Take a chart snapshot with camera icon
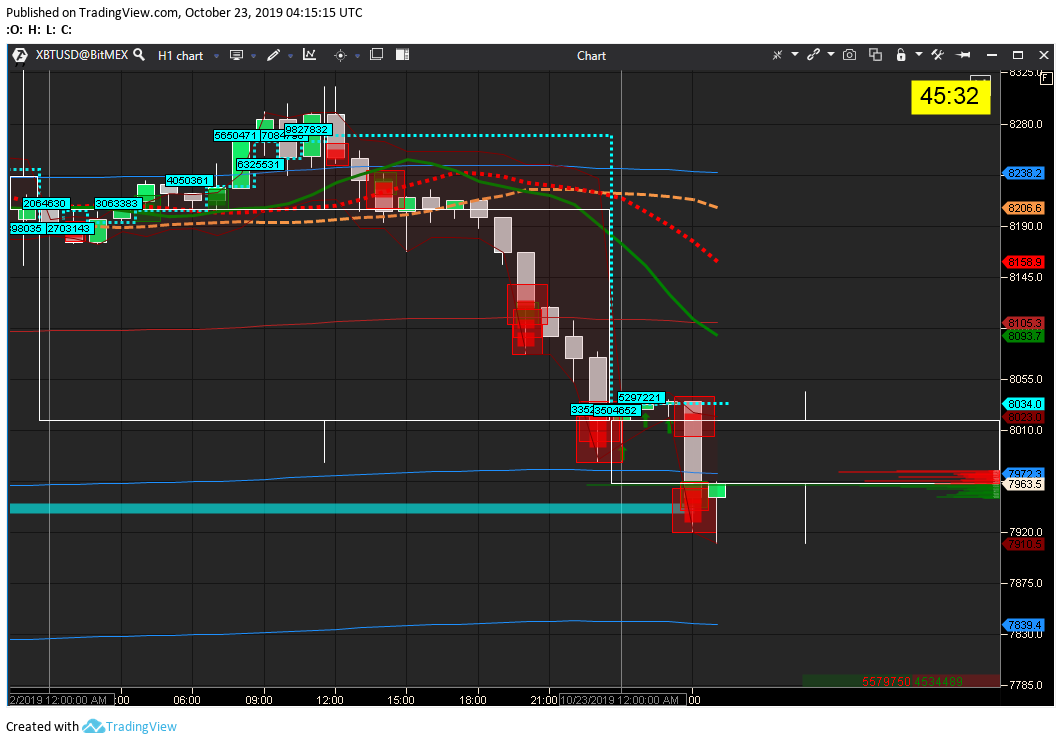The height and width of the screenshot is (744, 1062). tap(849, 55)
